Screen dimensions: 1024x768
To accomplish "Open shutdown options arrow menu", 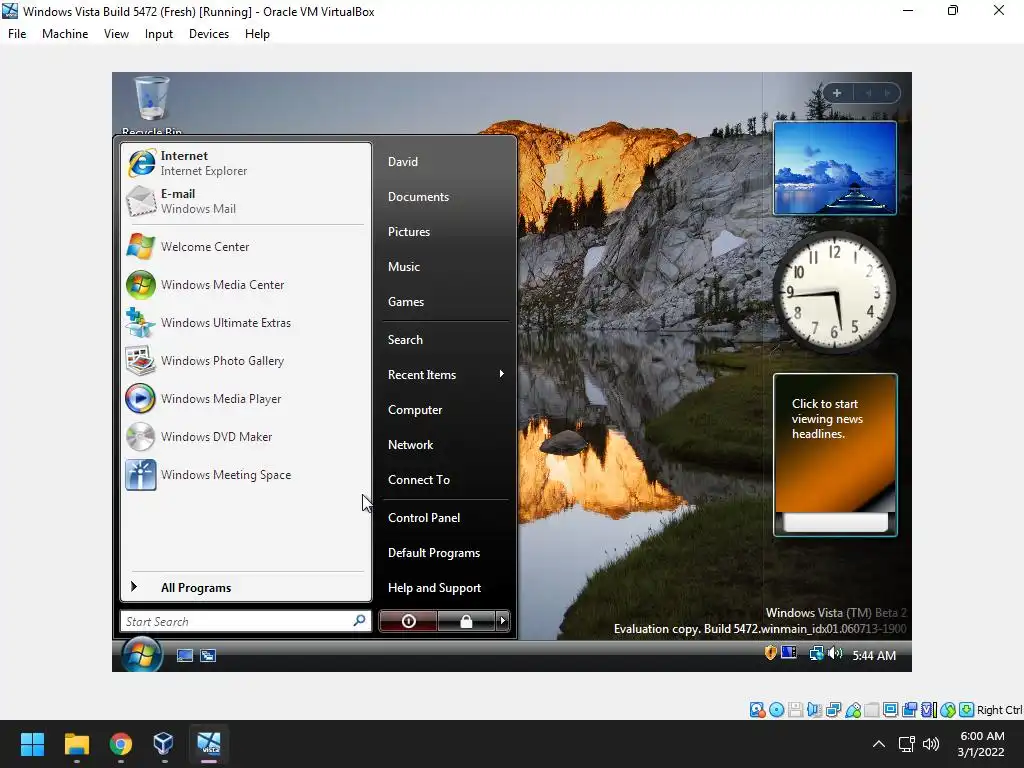I will pos(502,620).
